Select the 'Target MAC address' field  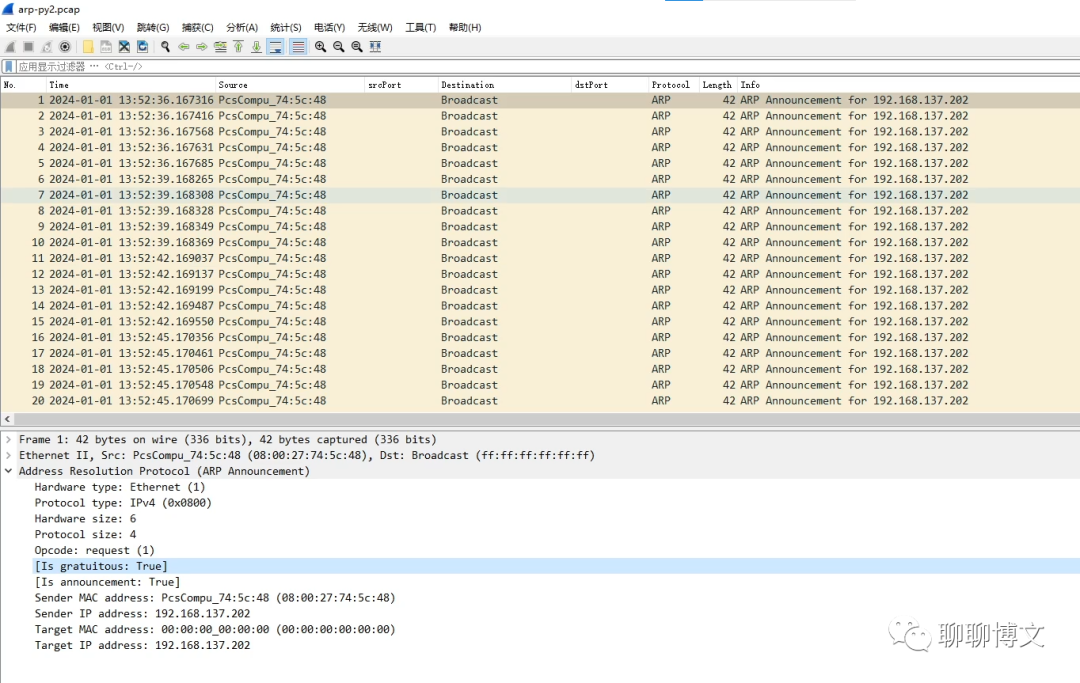coord(215,629)
